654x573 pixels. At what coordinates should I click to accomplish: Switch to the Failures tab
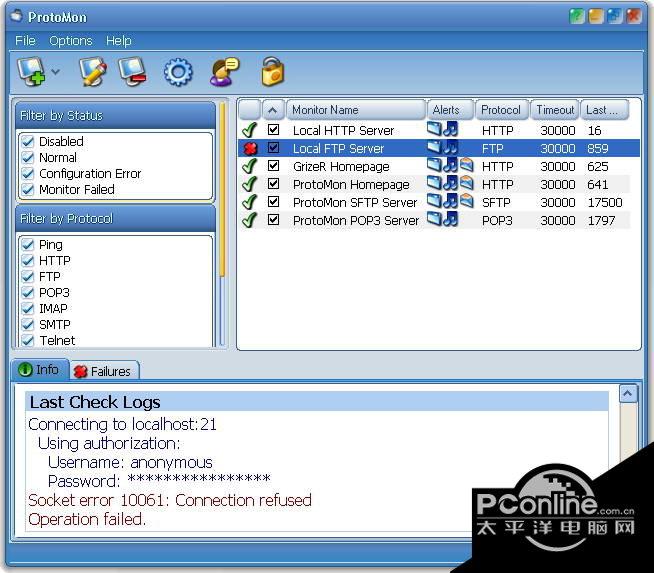(x=103, y=371)
